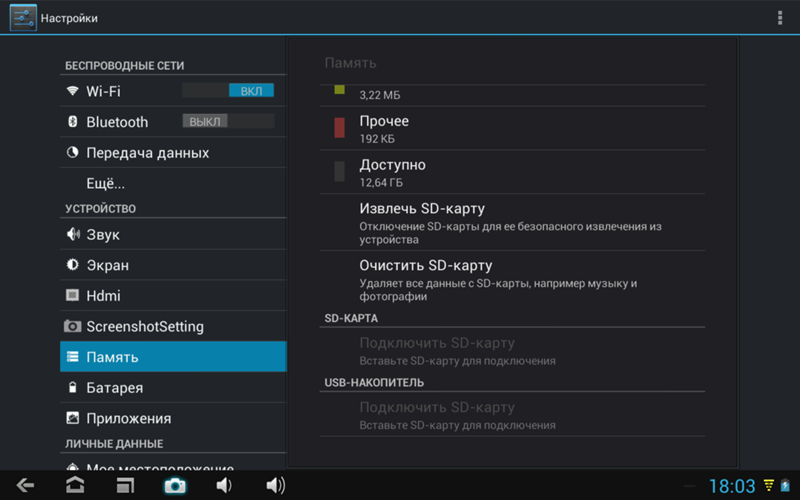This screenshot has height=500, width=800.
Task: Tap the screenshot camera button in navbar
Action: pyautogui.click(x=175, y=486)
